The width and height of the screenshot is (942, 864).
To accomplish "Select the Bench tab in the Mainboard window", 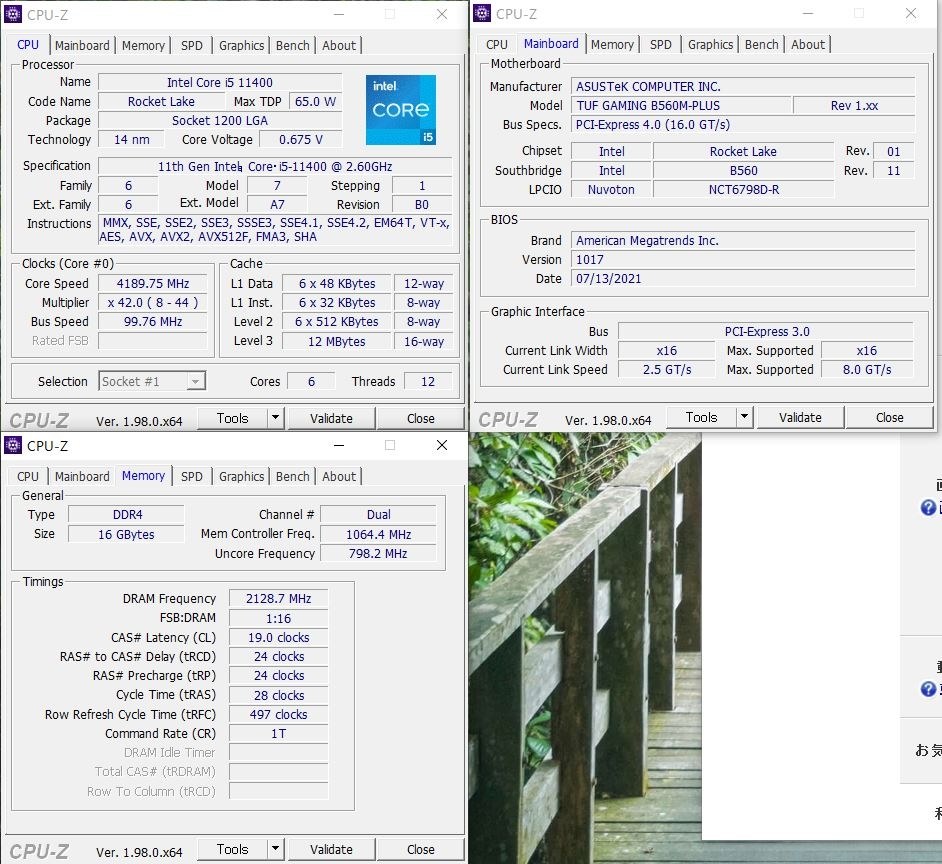I will click(x=762, y=44).
